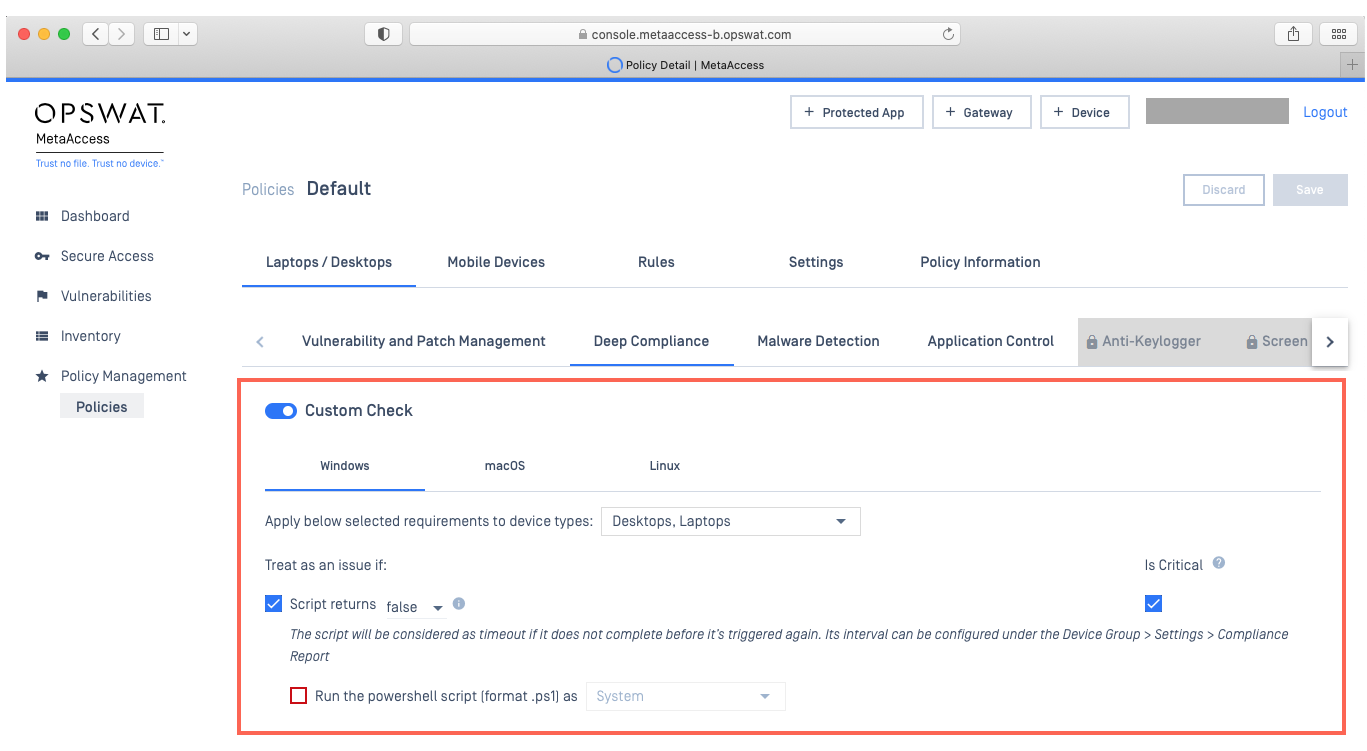Viewport: 1367px width, 751px height.
Task: Click the + Protected App button
Action: tap(856, 112)
